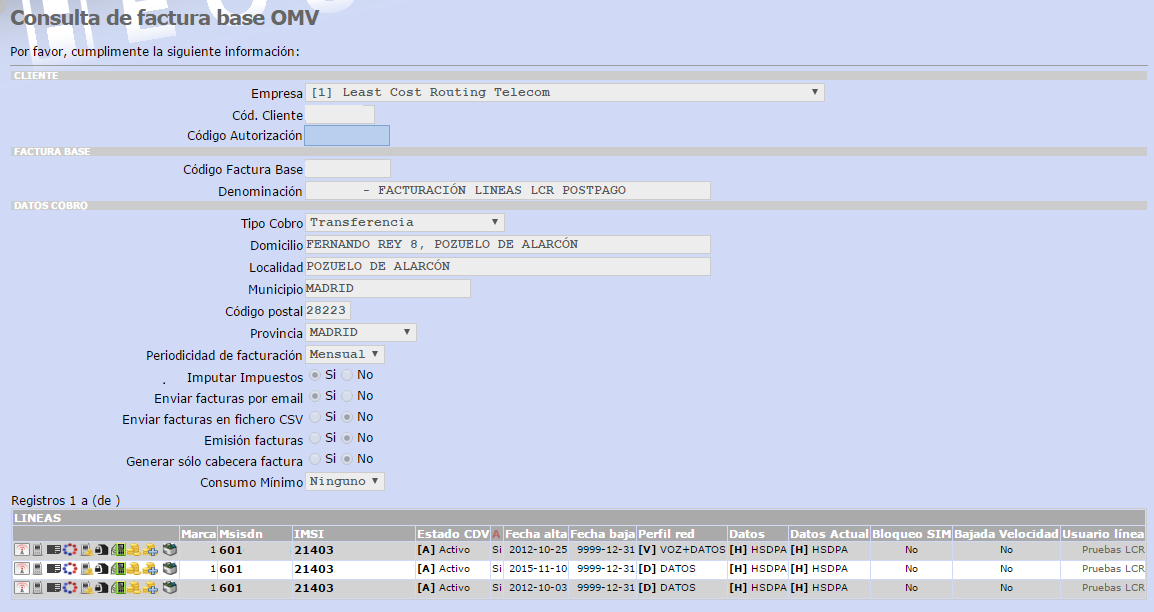Click the coins with plus icon in third row

click(x=150, y=588)
